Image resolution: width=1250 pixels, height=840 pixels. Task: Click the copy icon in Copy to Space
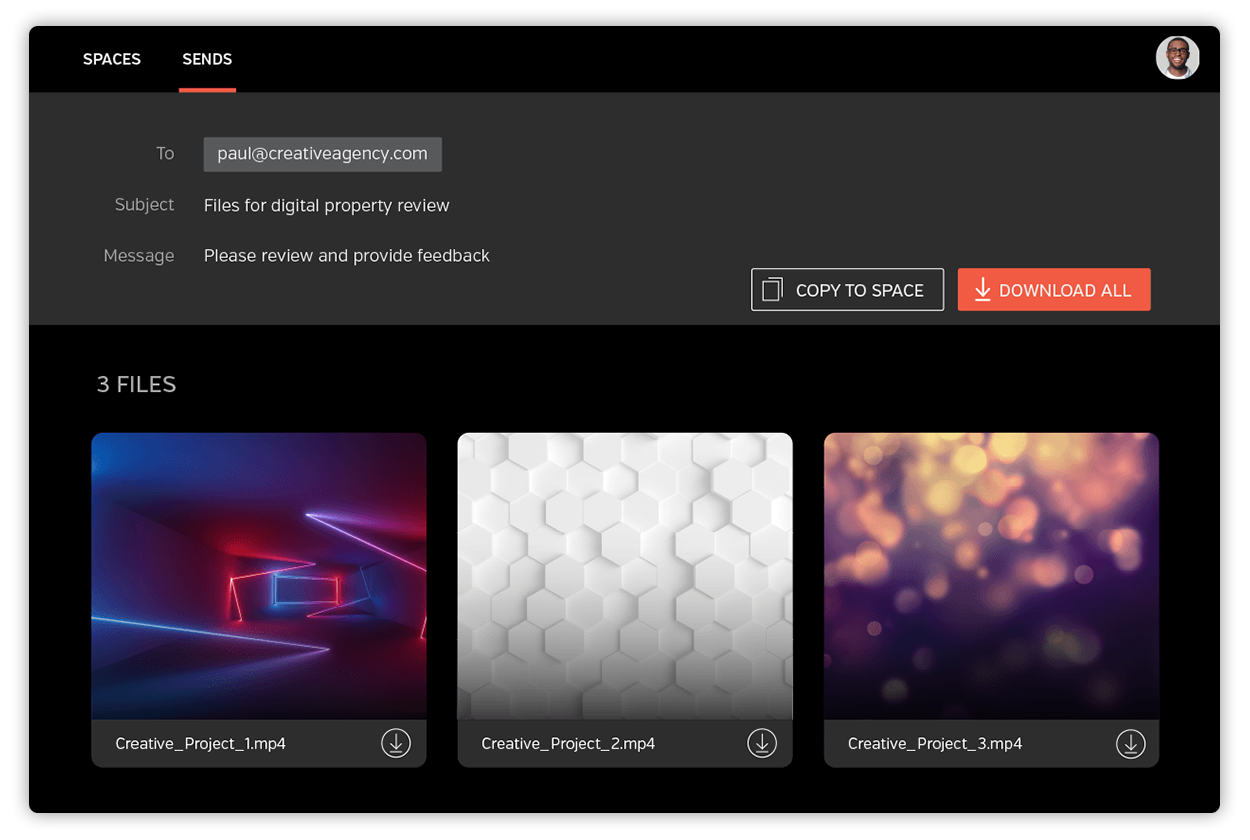[x=772, y=290]
